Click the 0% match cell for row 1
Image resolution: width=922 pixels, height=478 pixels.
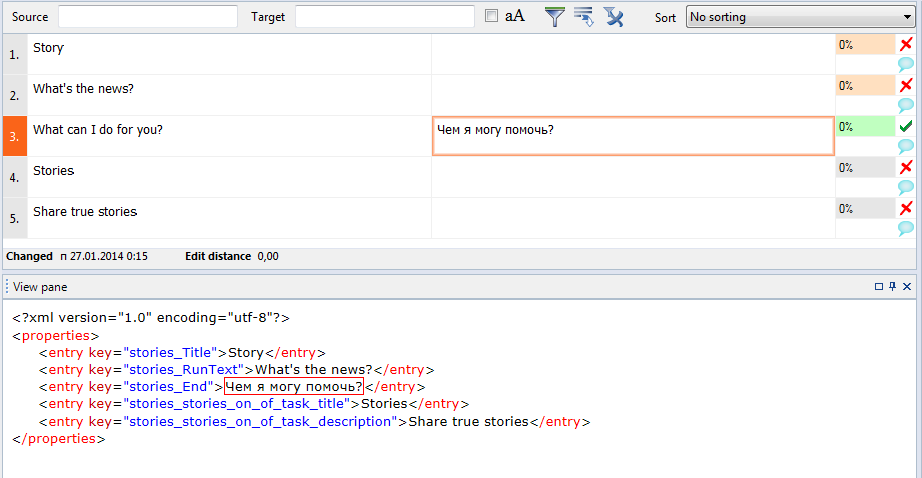point(865,45)
